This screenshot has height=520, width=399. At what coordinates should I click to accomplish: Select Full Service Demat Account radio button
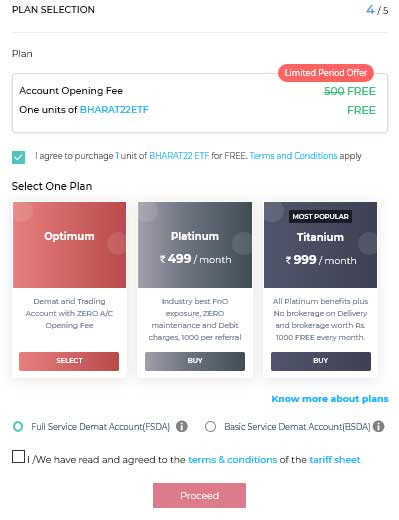tap(18, 426)
